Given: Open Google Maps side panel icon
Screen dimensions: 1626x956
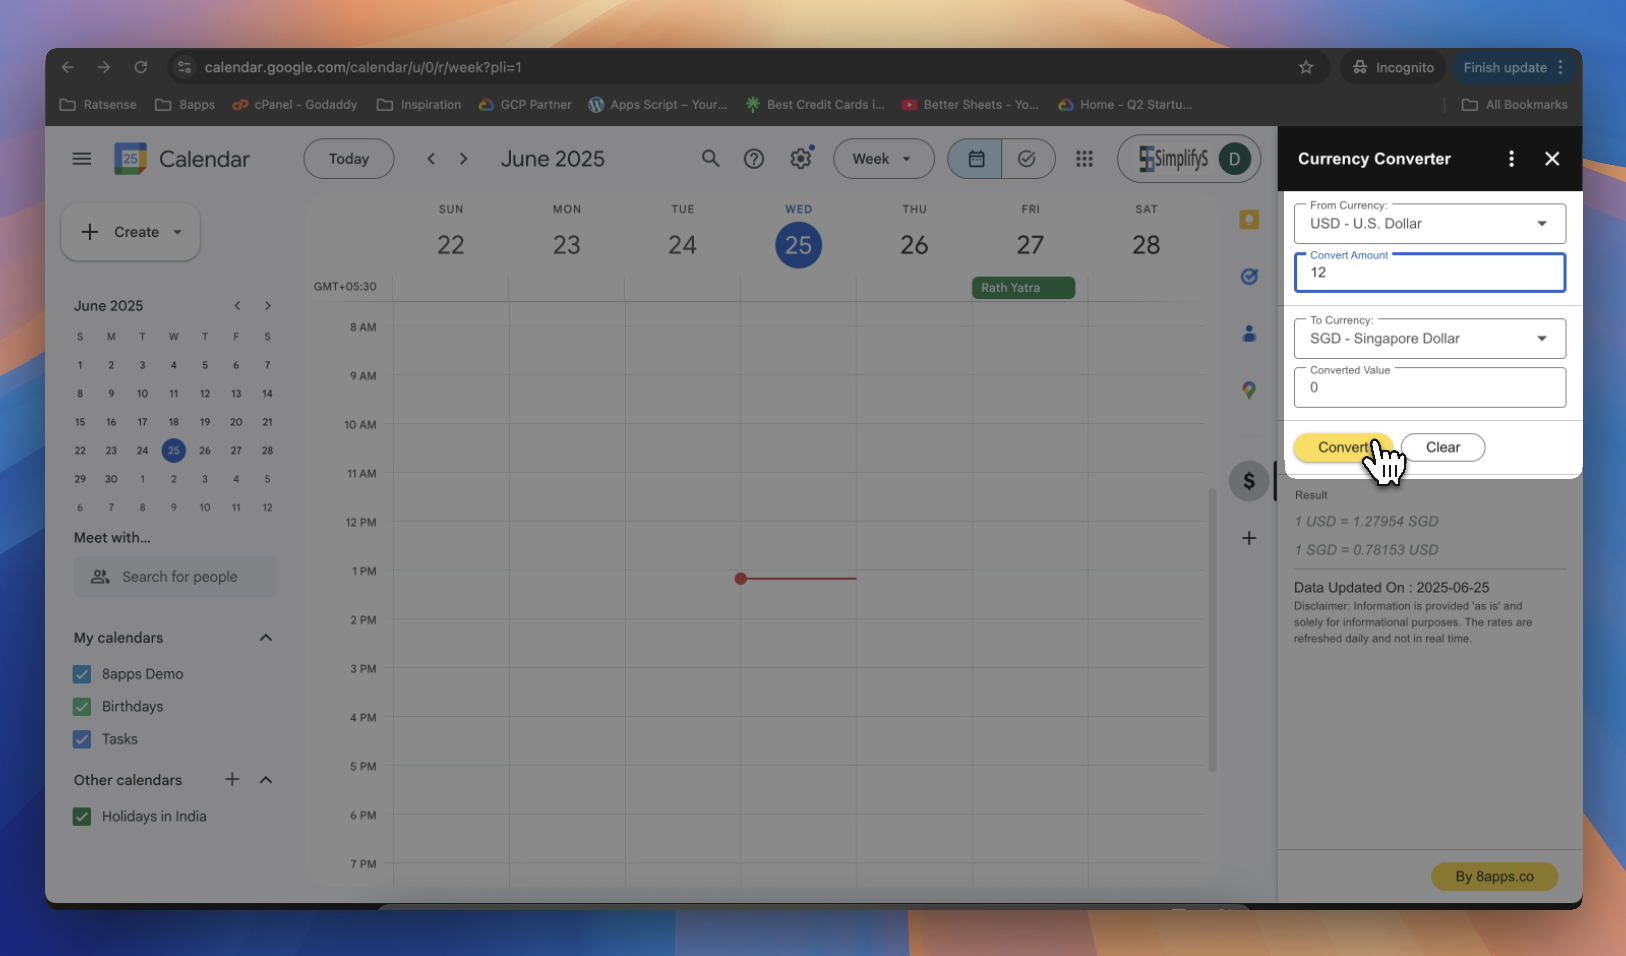Looking at the screenshot, I should click(1249, 390).
